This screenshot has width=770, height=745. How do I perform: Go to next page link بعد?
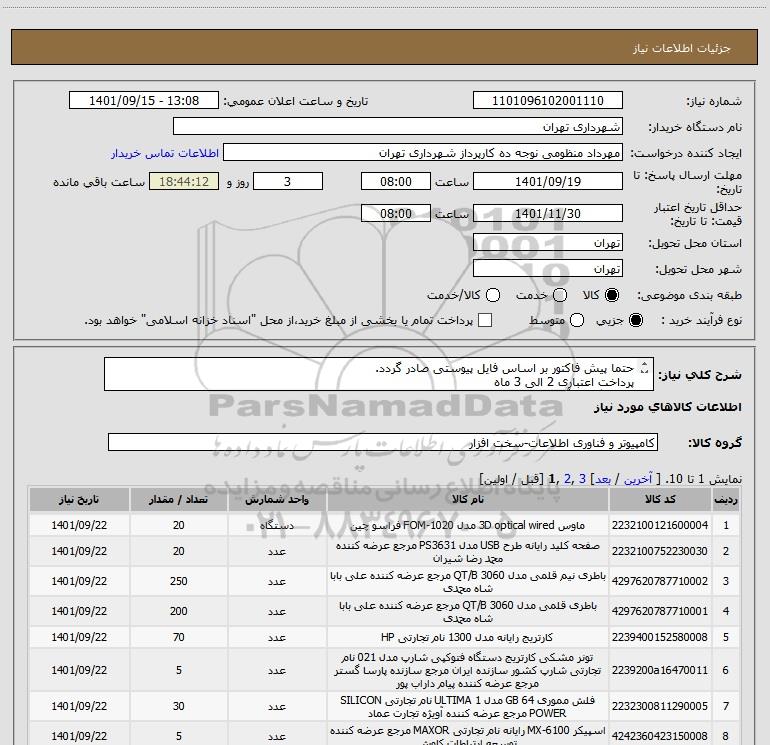point(603,479)
